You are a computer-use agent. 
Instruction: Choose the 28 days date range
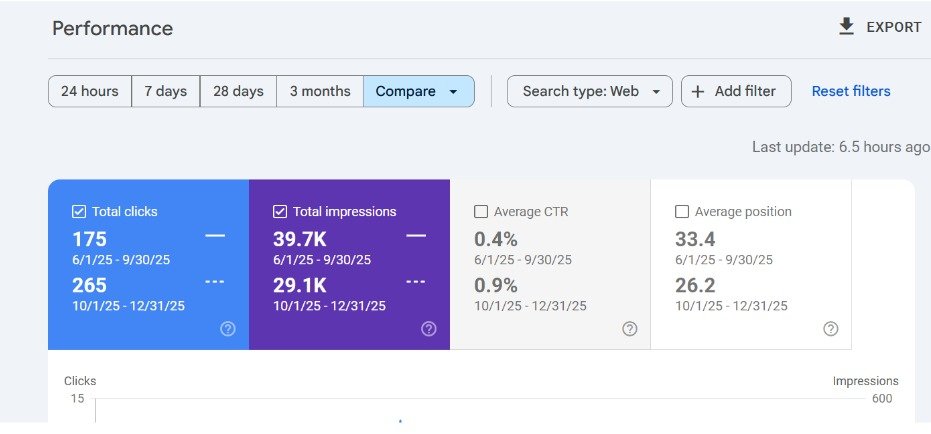click(239, 91)
